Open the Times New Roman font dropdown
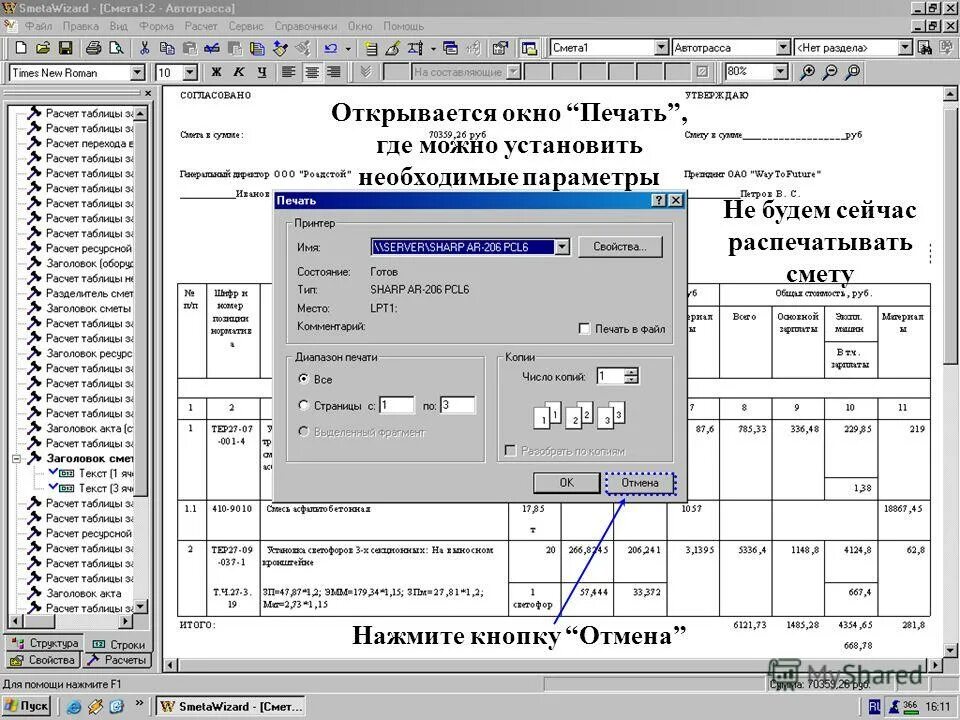The width and height of the screenshot is (960, 720). pyautogui.click(x=135, y=71)
